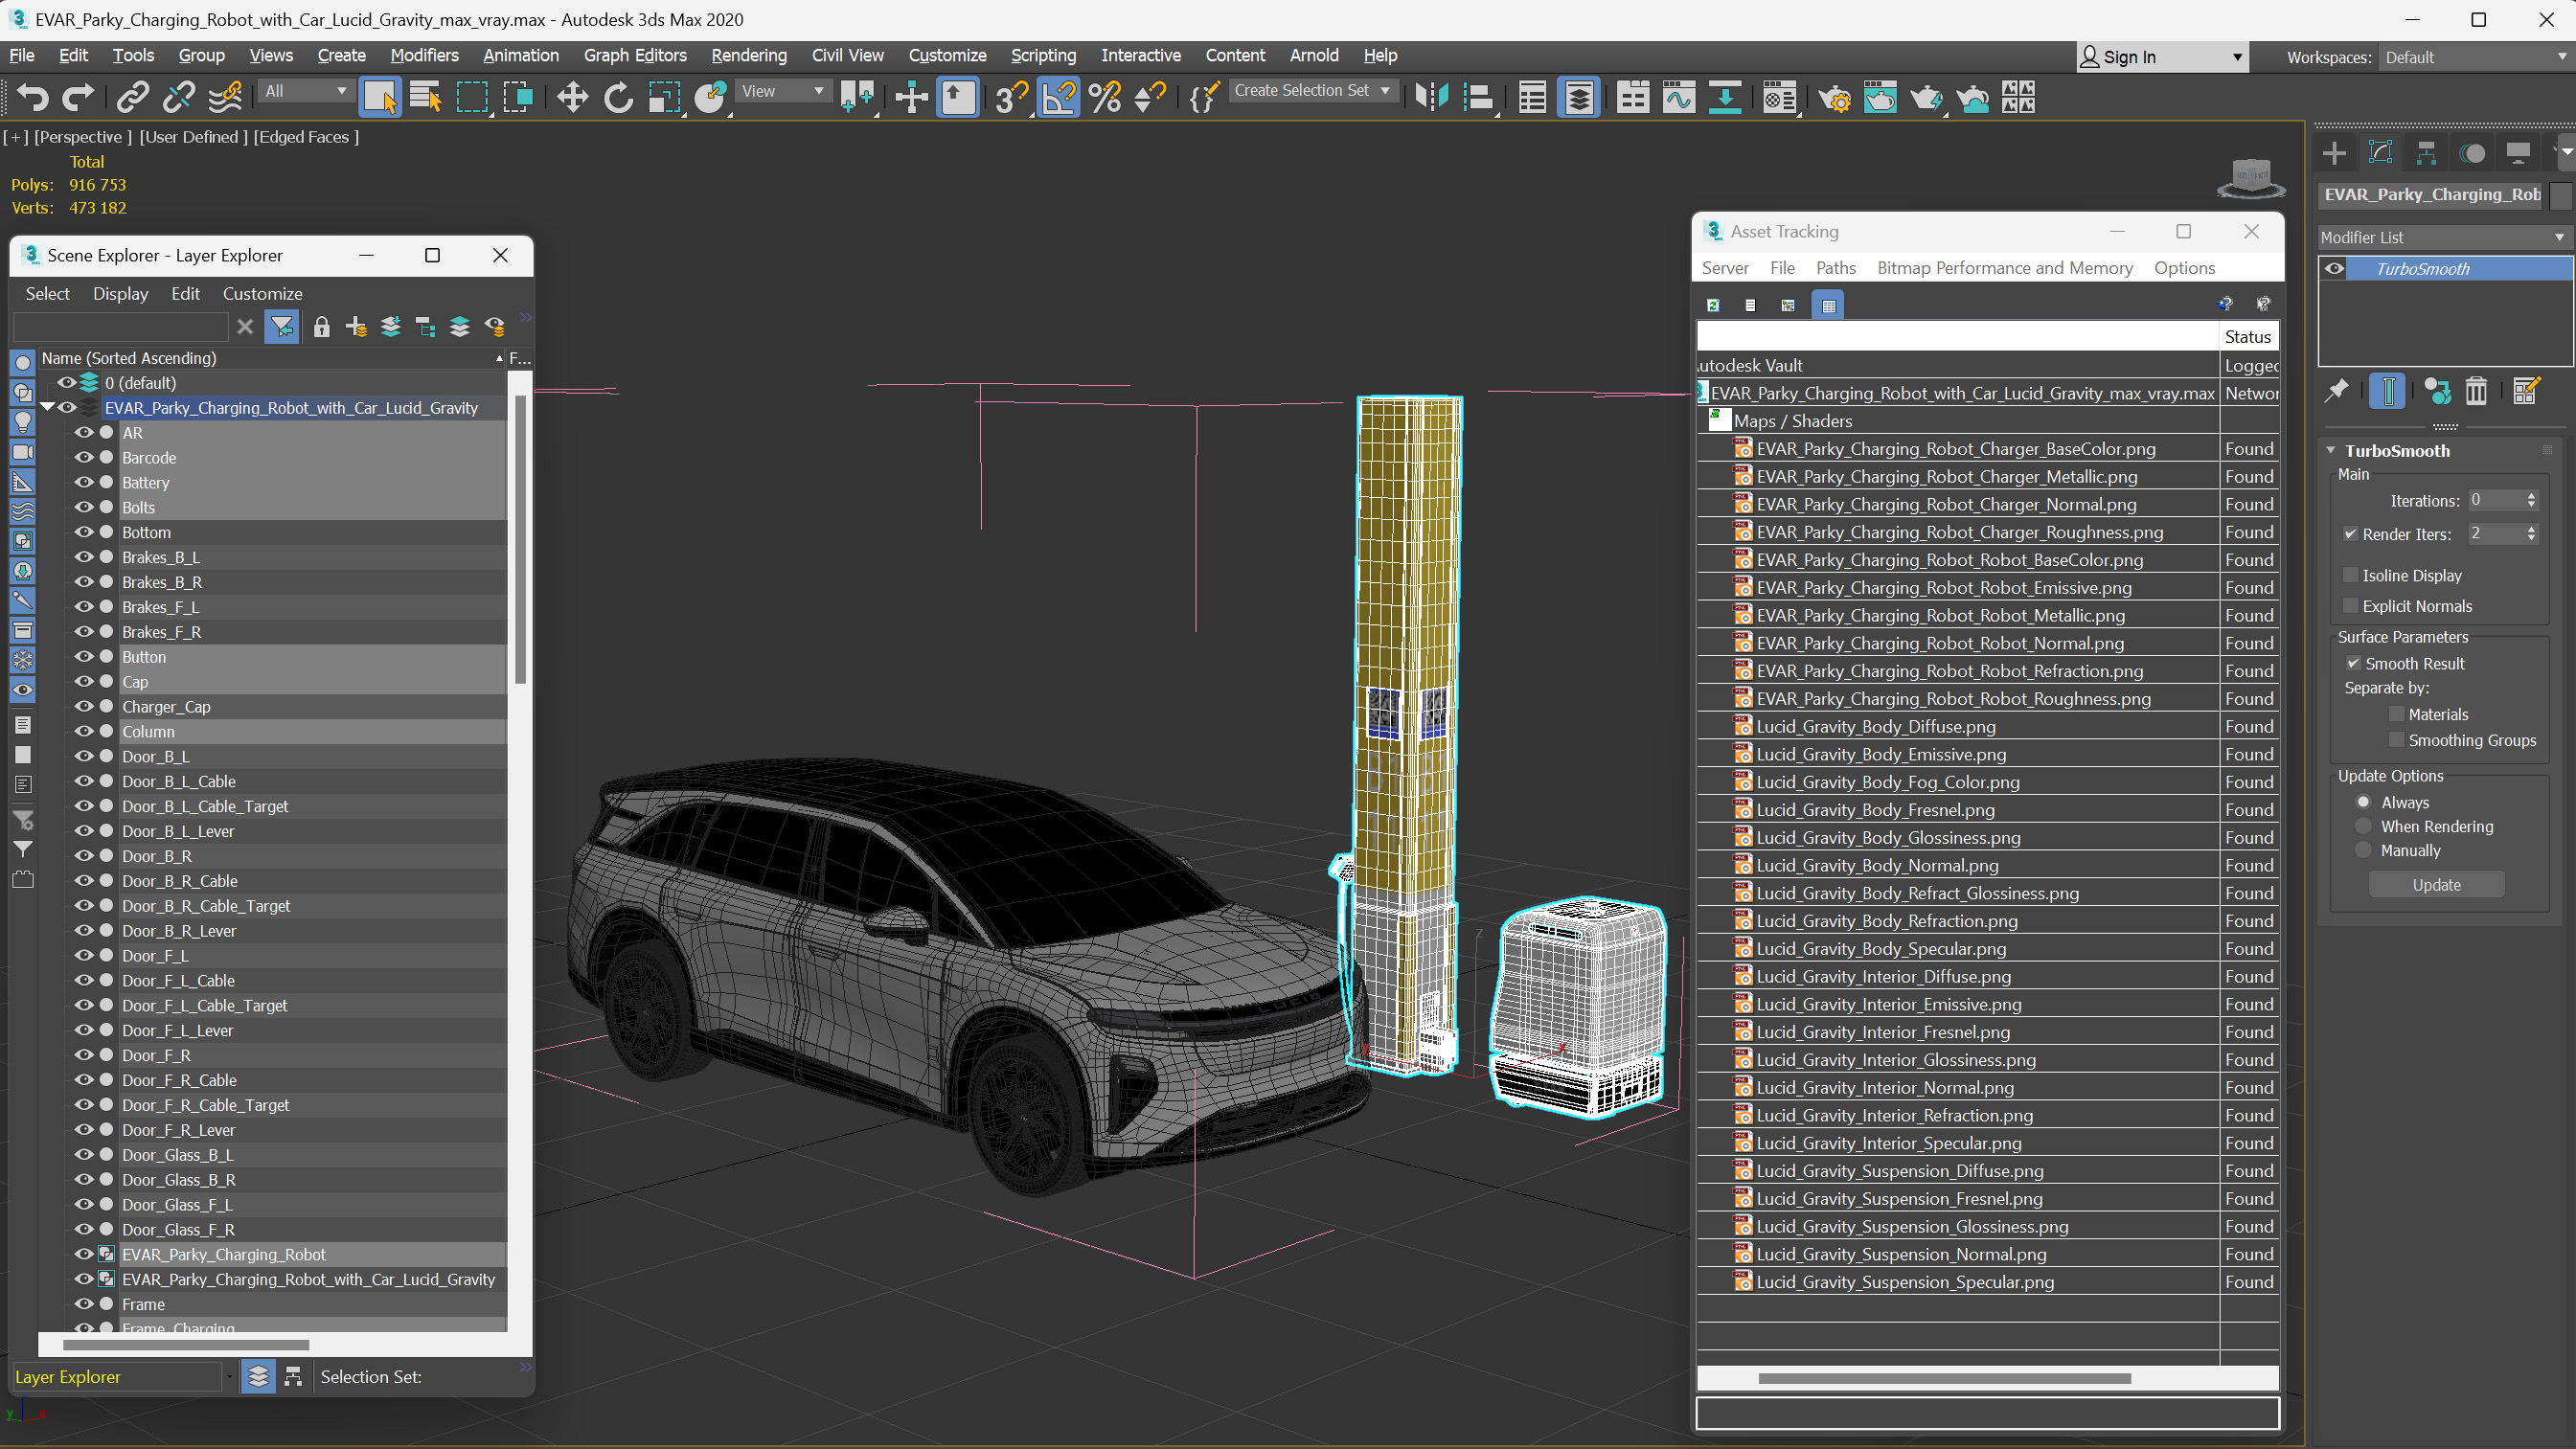Open Layer Explorer selector dropdown

[x=122, y=1377]
